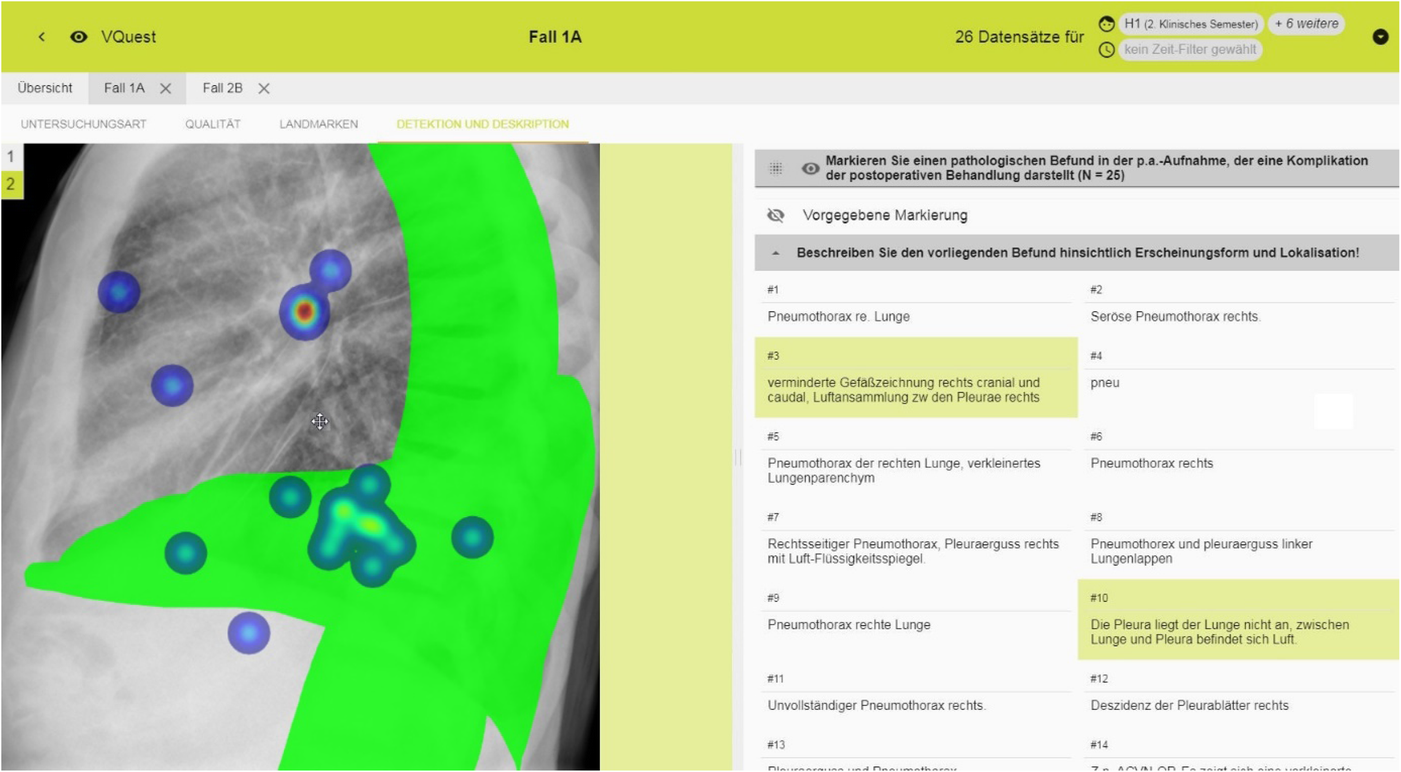Open the '+ 6 weitere' chip

pos(1306,24)
